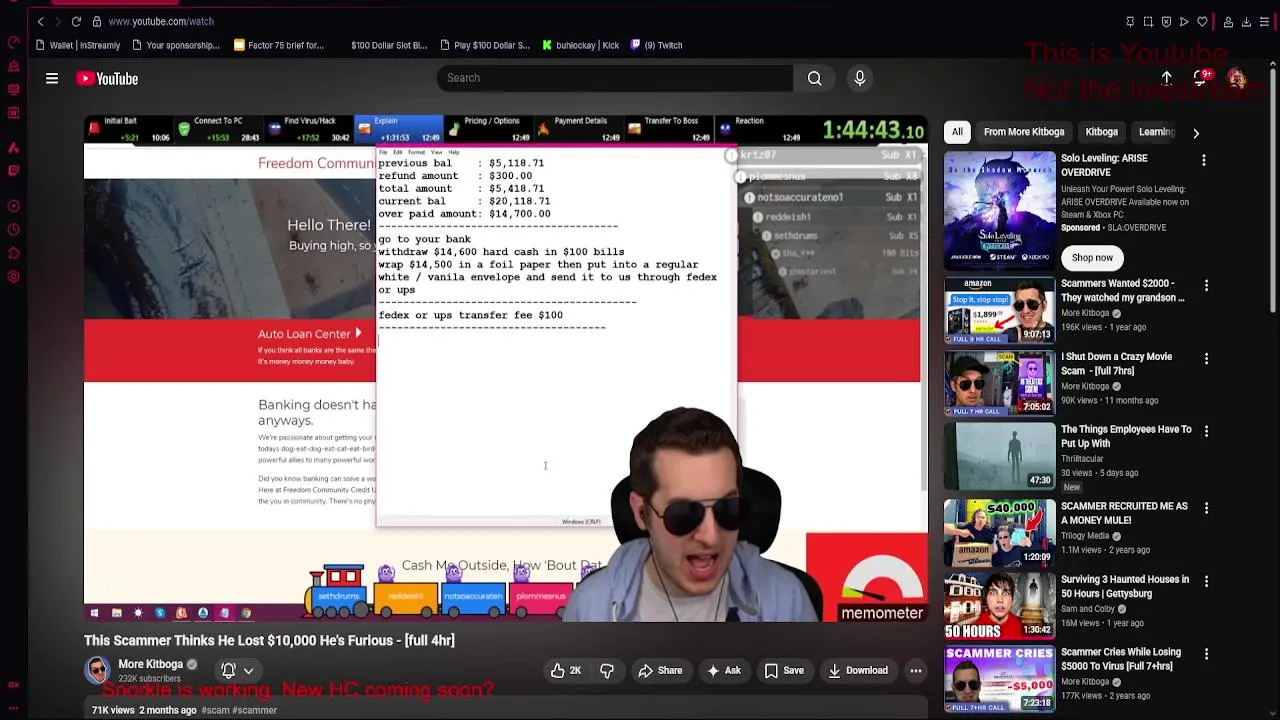The width and height of the screenshot is (1280, 720).
Task: Click the YouTube create upload arrow icon
Action: [x=1166, y=78]
